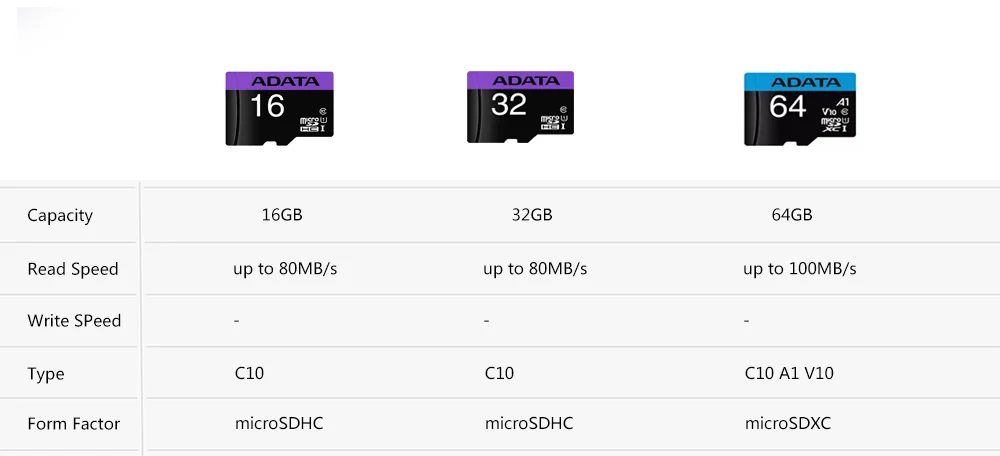Click the ADATA logo on the 64GB card
The width and height of the screenshot is (1000, 456).
click(806, 82)
